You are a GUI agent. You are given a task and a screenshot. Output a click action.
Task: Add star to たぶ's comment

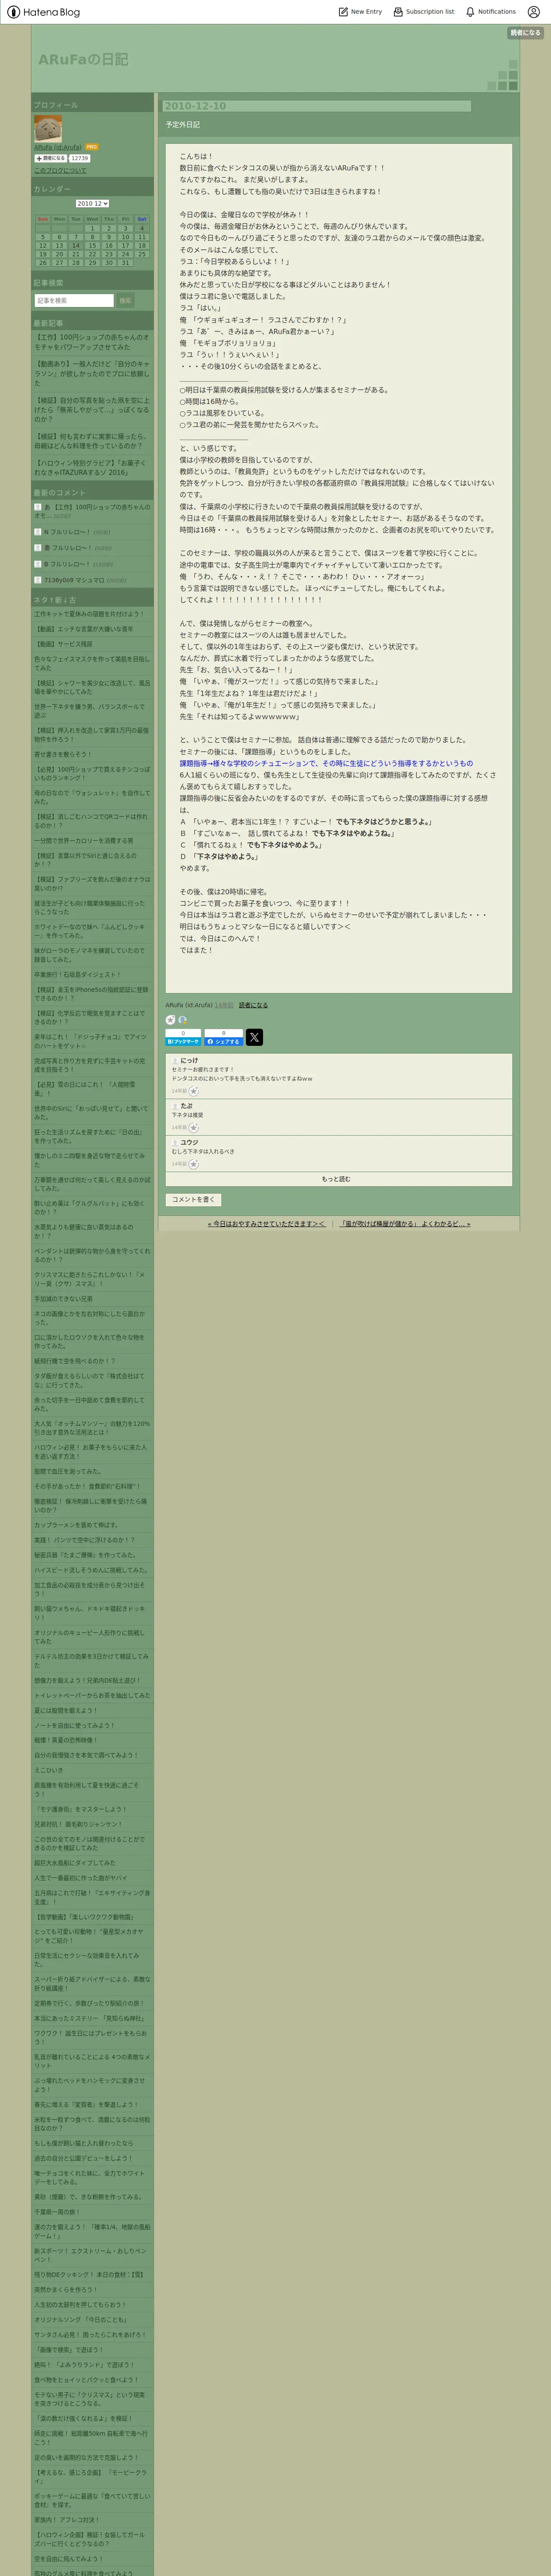[x=194, y=1127]
